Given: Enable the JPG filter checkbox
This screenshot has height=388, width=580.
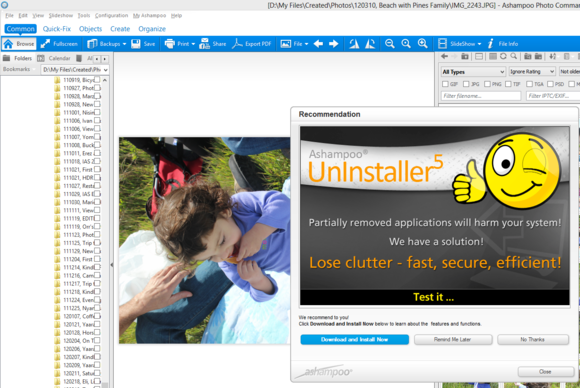Looking at the screenshot, I should coord(466,84).
